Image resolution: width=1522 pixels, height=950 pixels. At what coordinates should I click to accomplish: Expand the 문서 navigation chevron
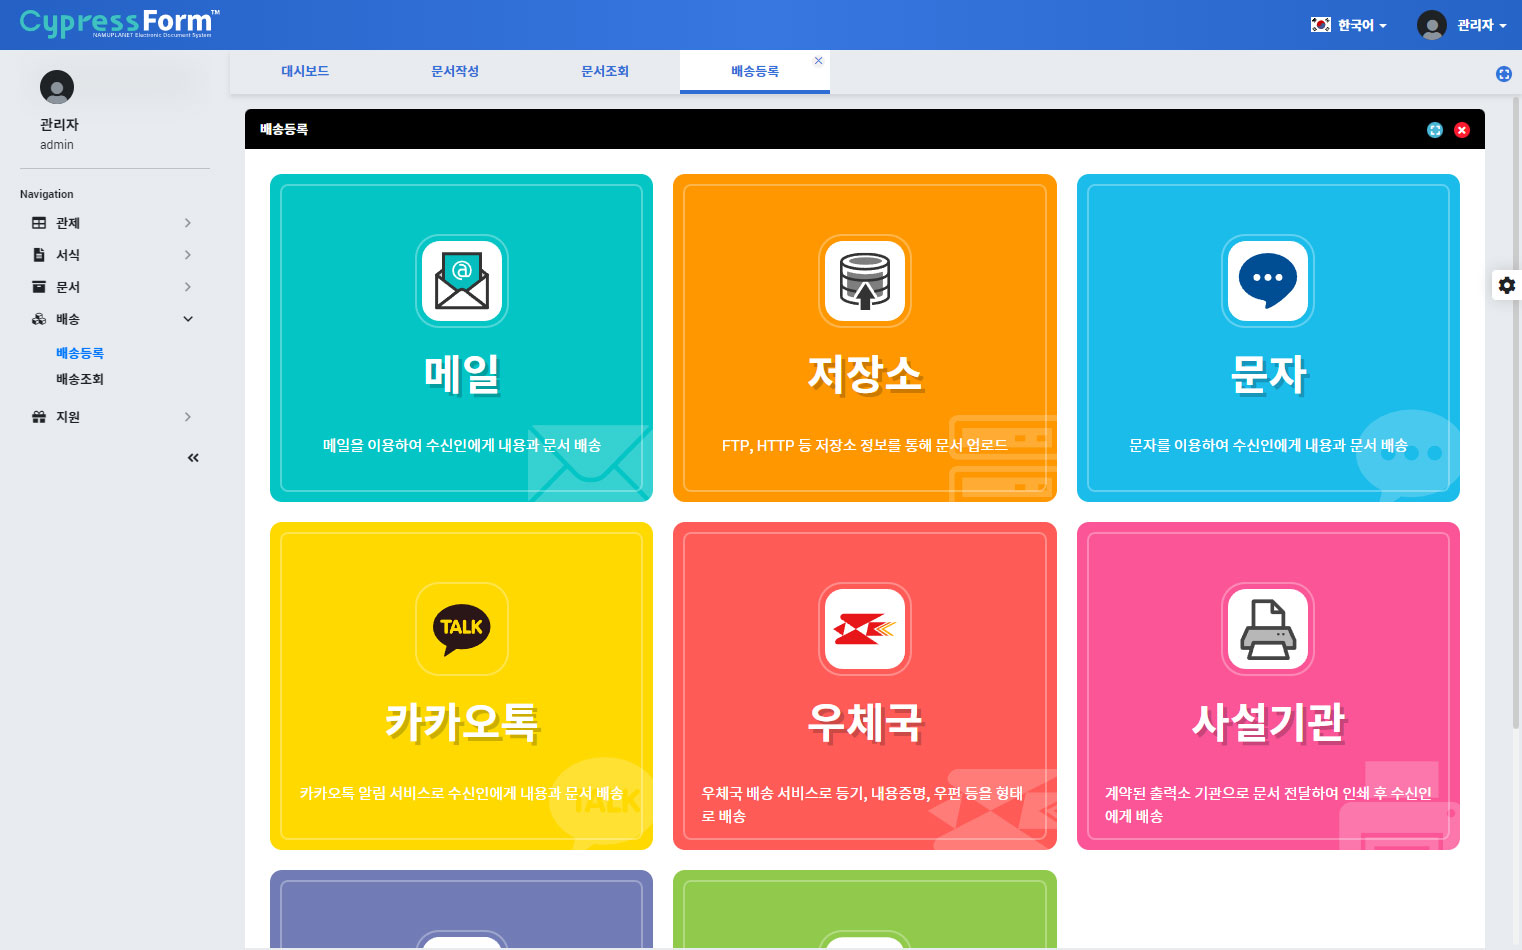coord(187,287)
